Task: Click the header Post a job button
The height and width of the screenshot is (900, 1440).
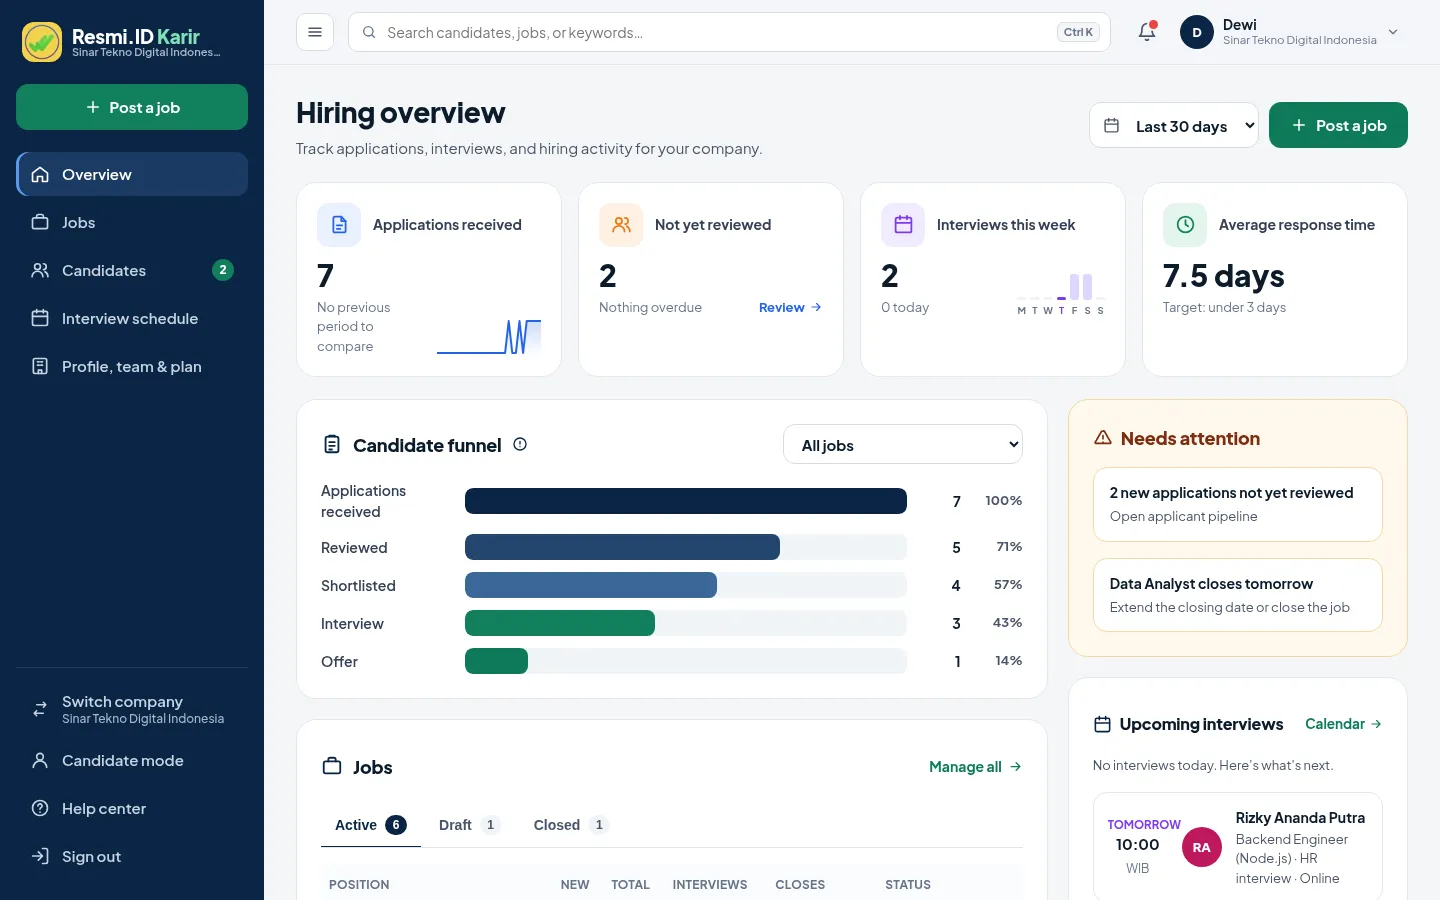Action: 1338,125
